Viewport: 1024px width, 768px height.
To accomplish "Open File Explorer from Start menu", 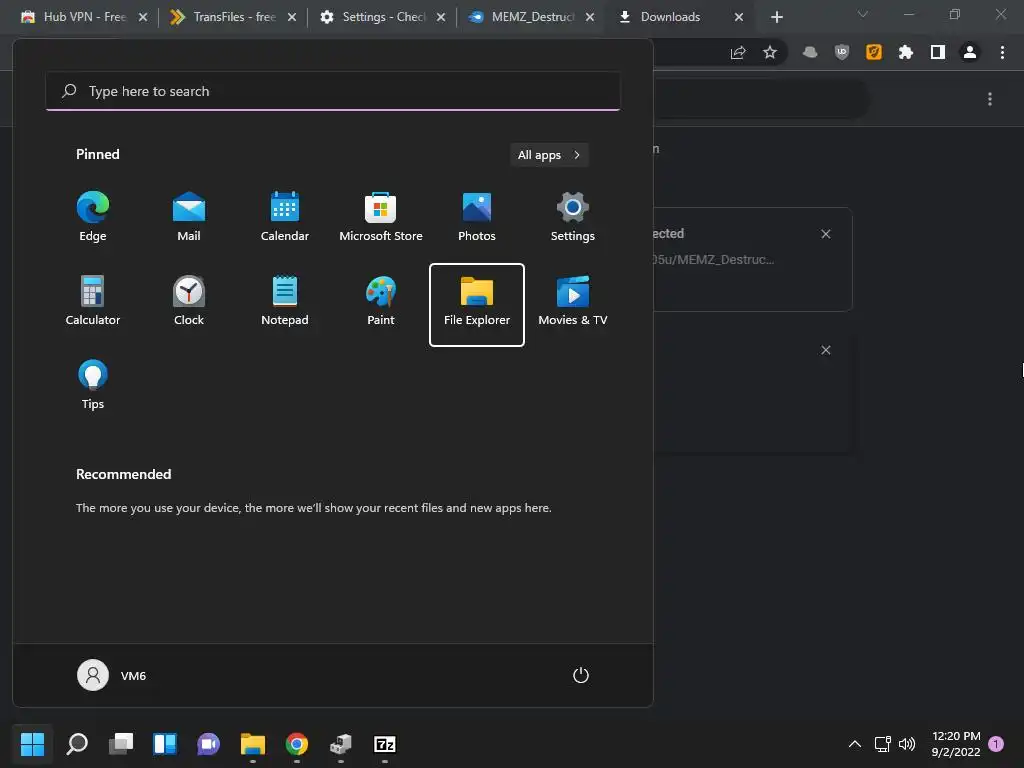I will tap(477, 304).
